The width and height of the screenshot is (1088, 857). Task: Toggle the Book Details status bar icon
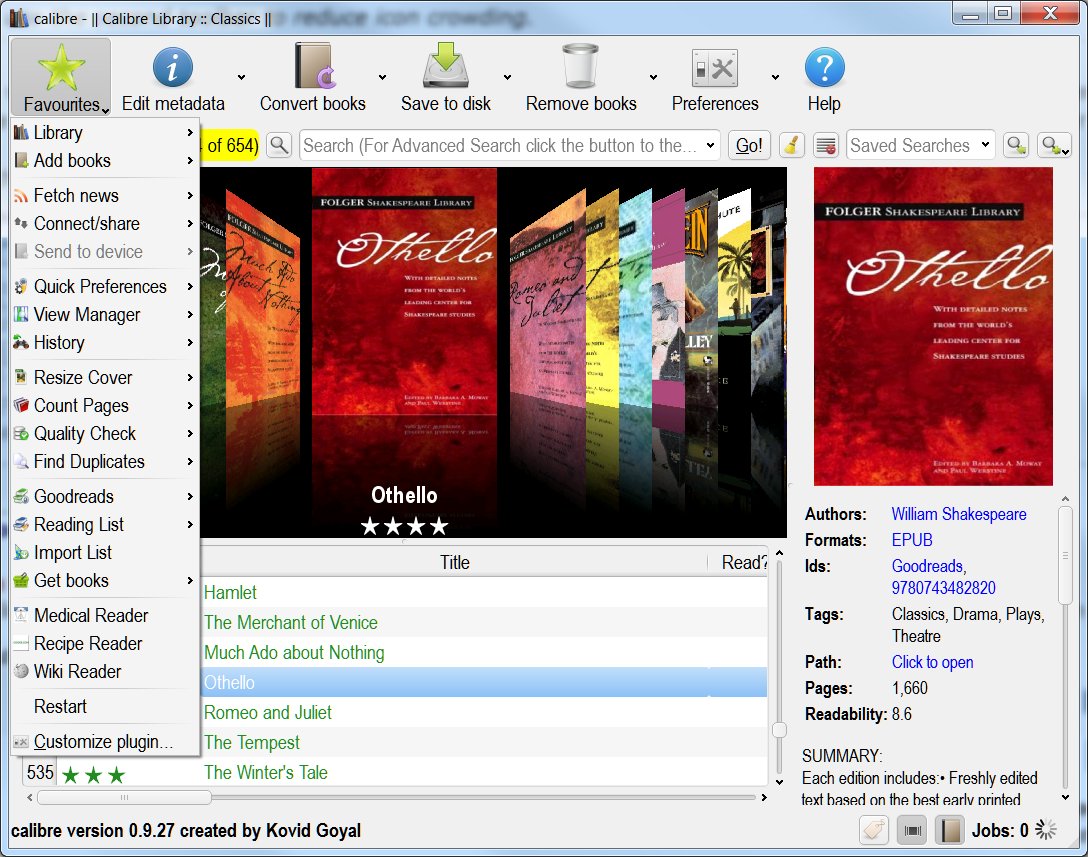(949, 829)
